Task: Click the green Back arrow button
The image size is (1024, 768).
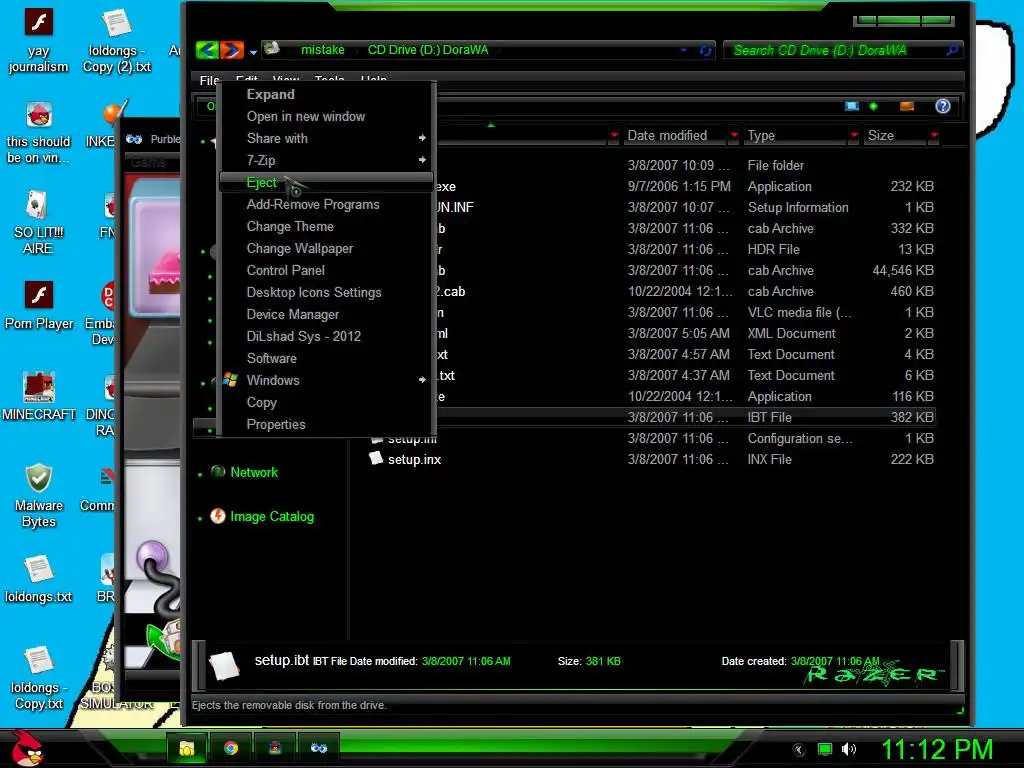Action: (207, 50)
